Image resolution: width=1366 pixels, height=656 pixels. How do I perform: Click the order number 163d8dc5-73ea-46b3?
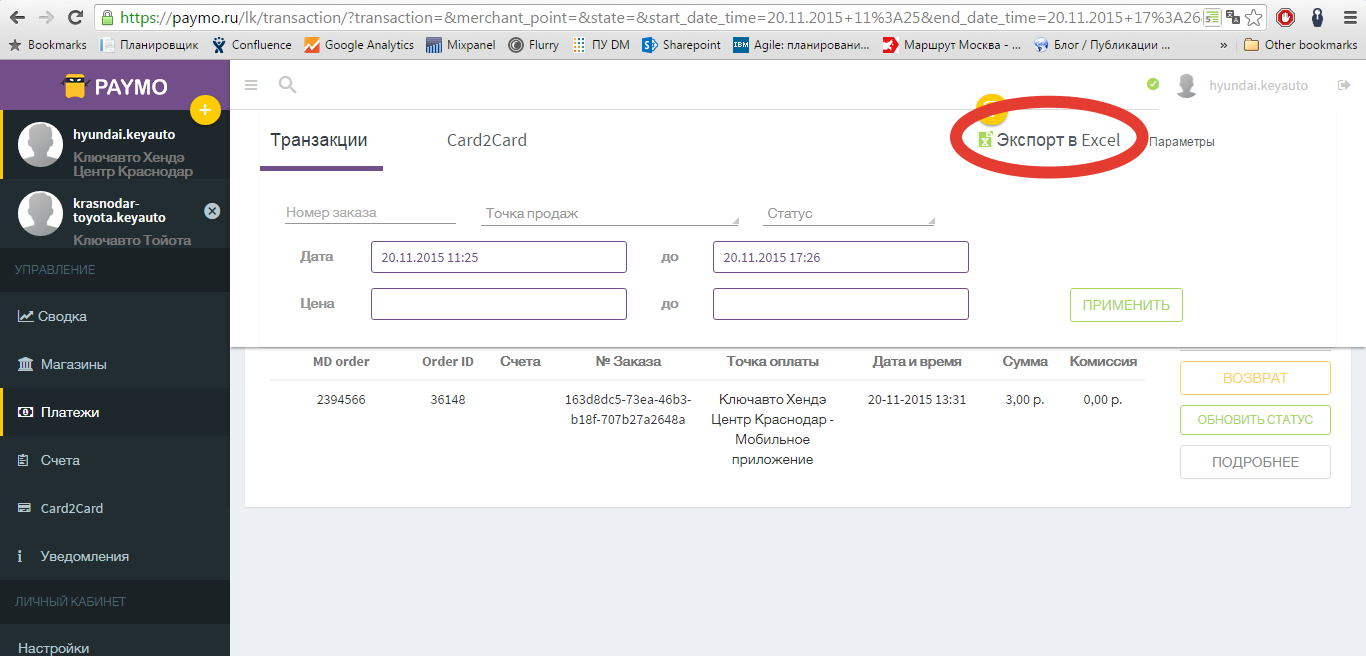[628, 410]
